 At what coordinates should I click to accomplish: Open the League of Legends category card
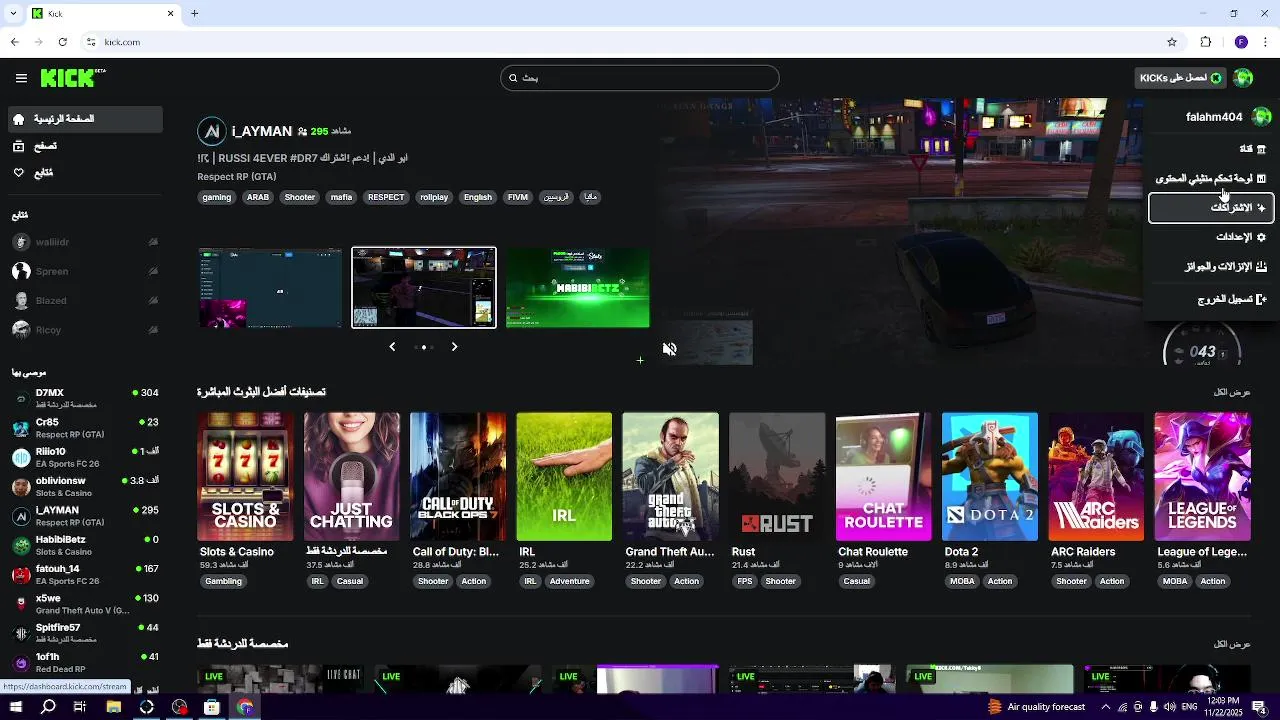pos(1202,477)
